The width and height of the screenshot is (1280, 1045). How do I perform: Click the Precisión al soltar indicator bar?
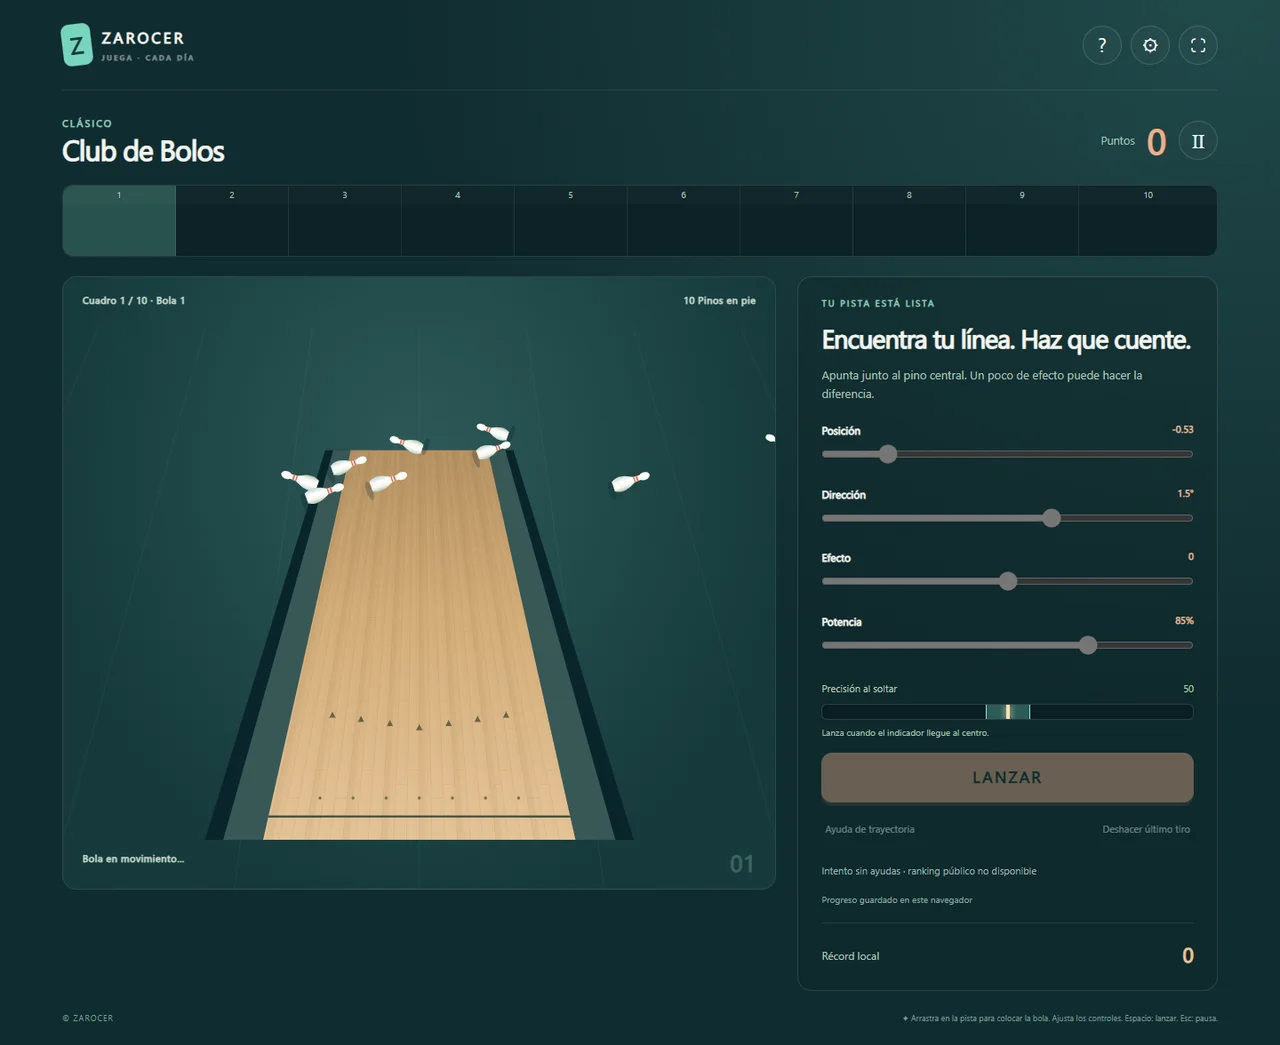(x=1007, y=712)
